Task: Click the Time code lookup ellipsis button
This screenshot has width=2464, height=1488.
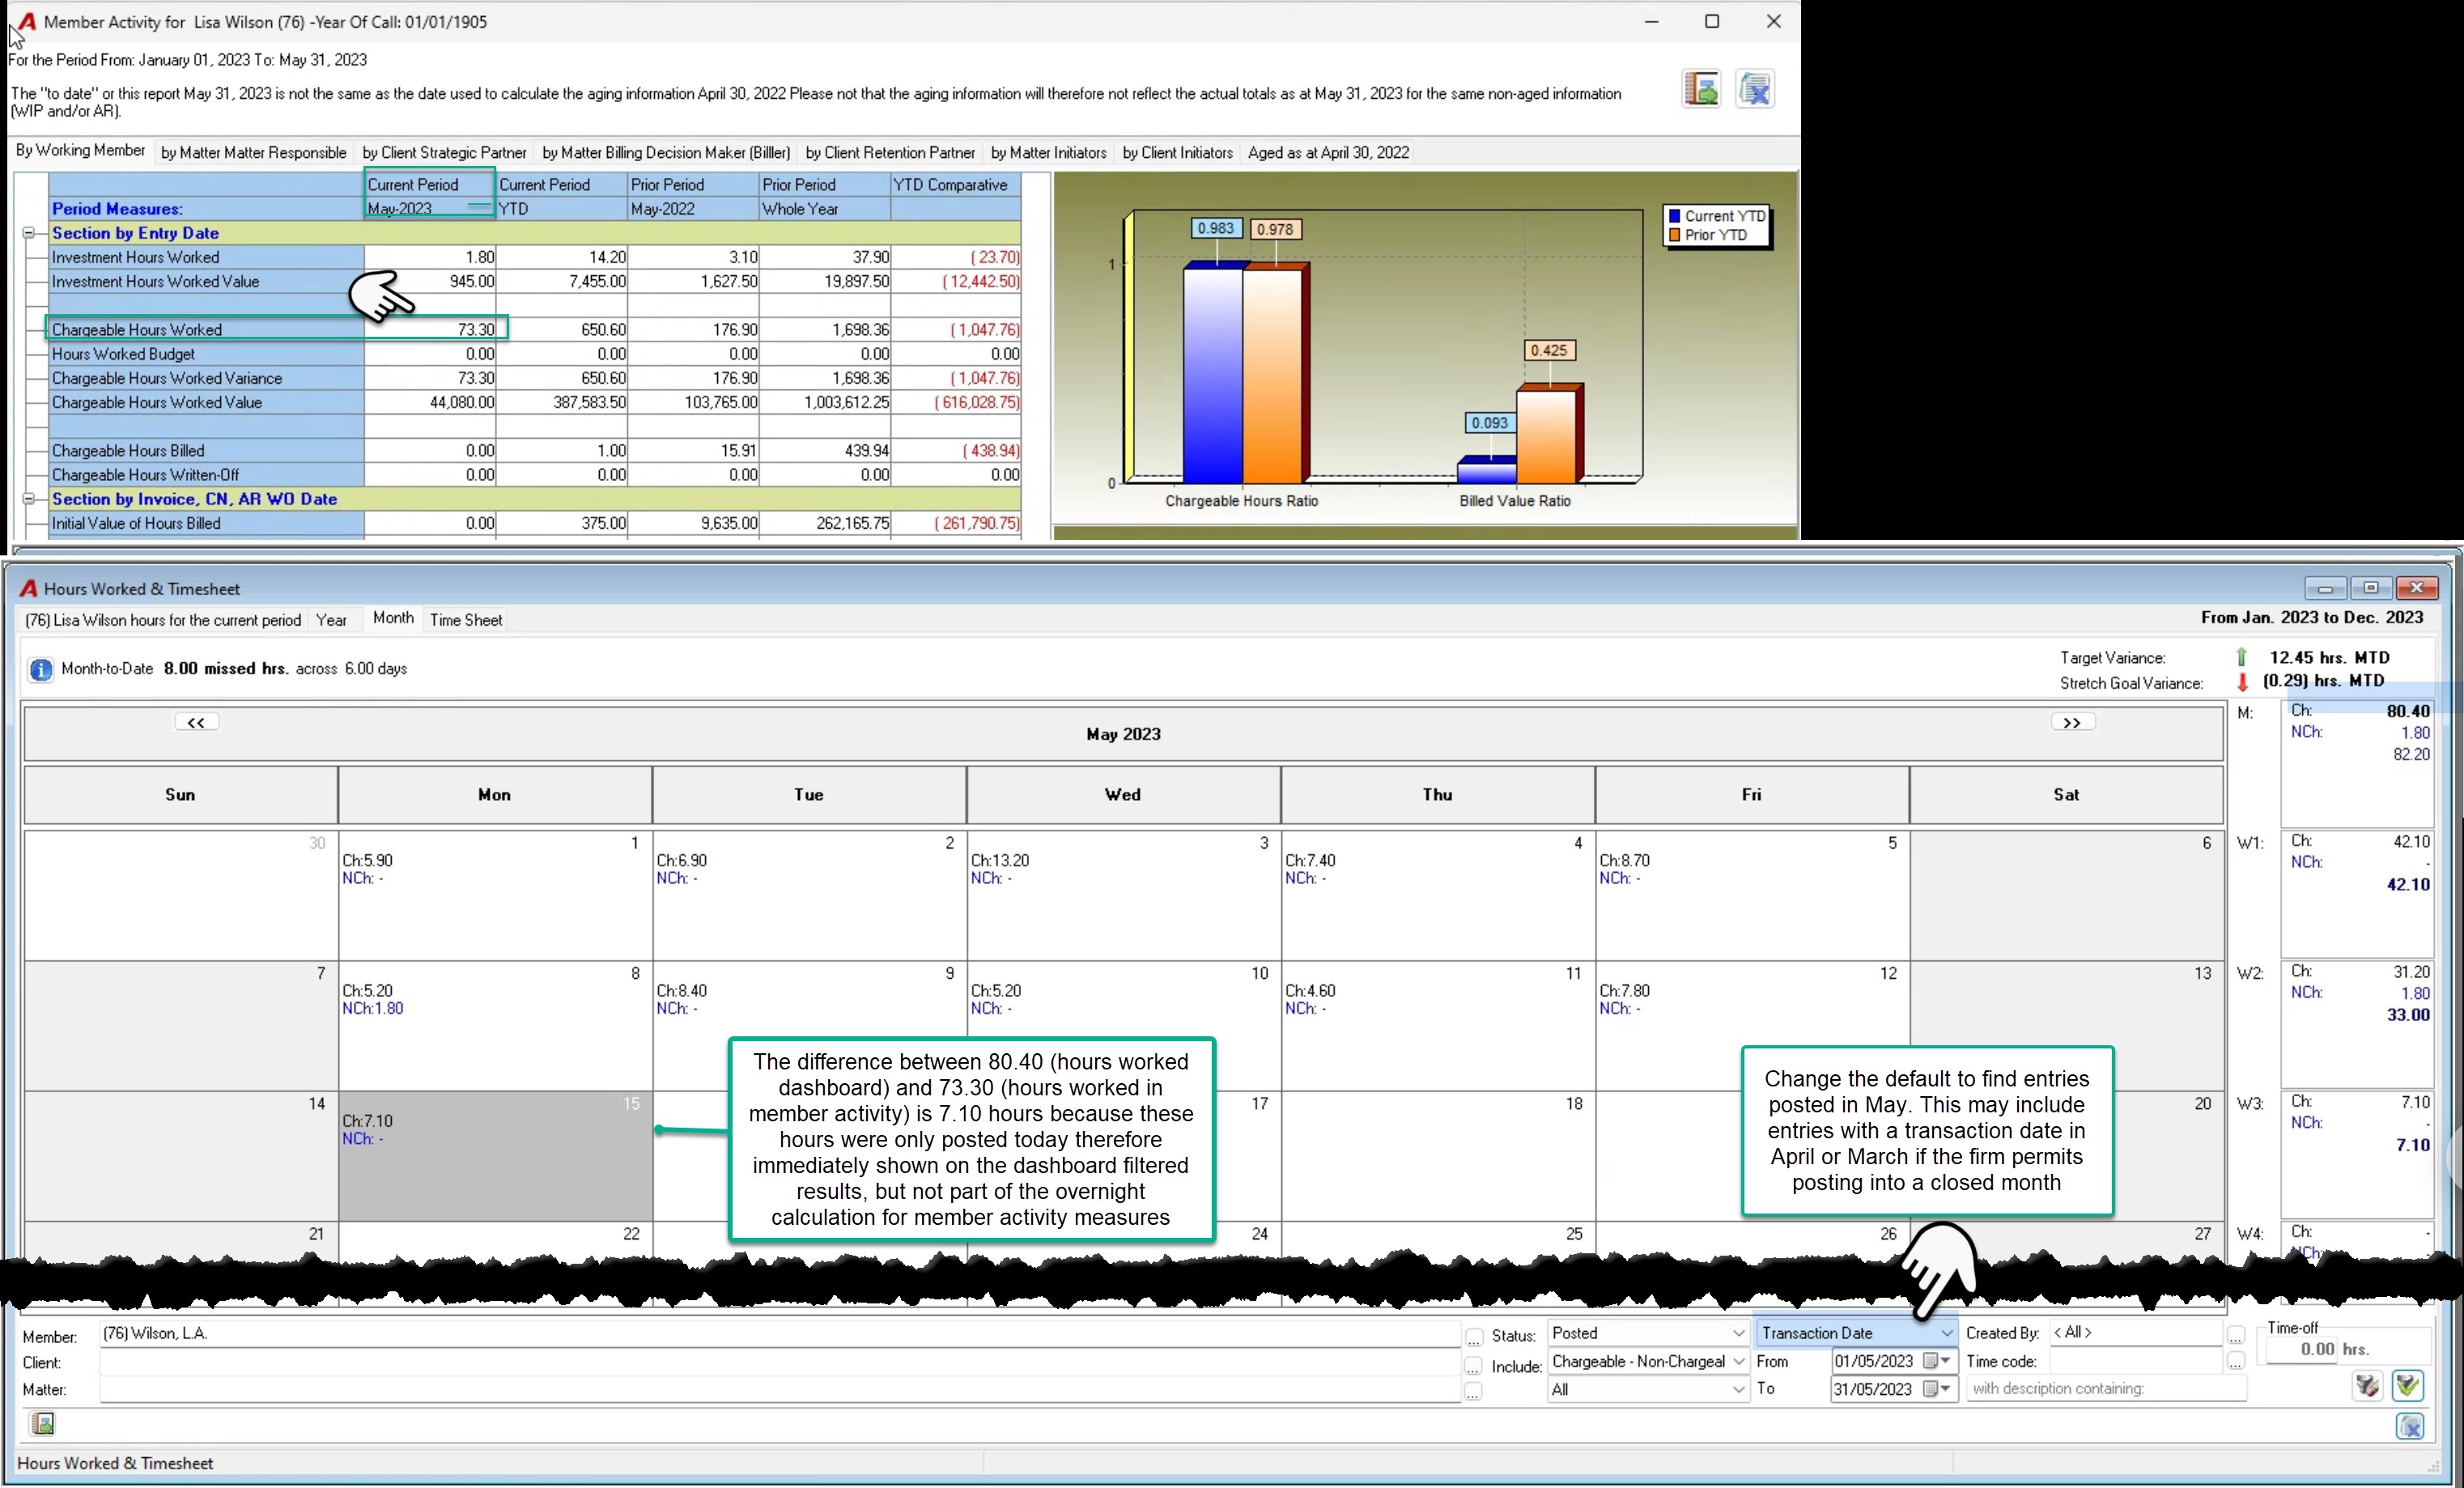Action: (x=2236, y=1362)
